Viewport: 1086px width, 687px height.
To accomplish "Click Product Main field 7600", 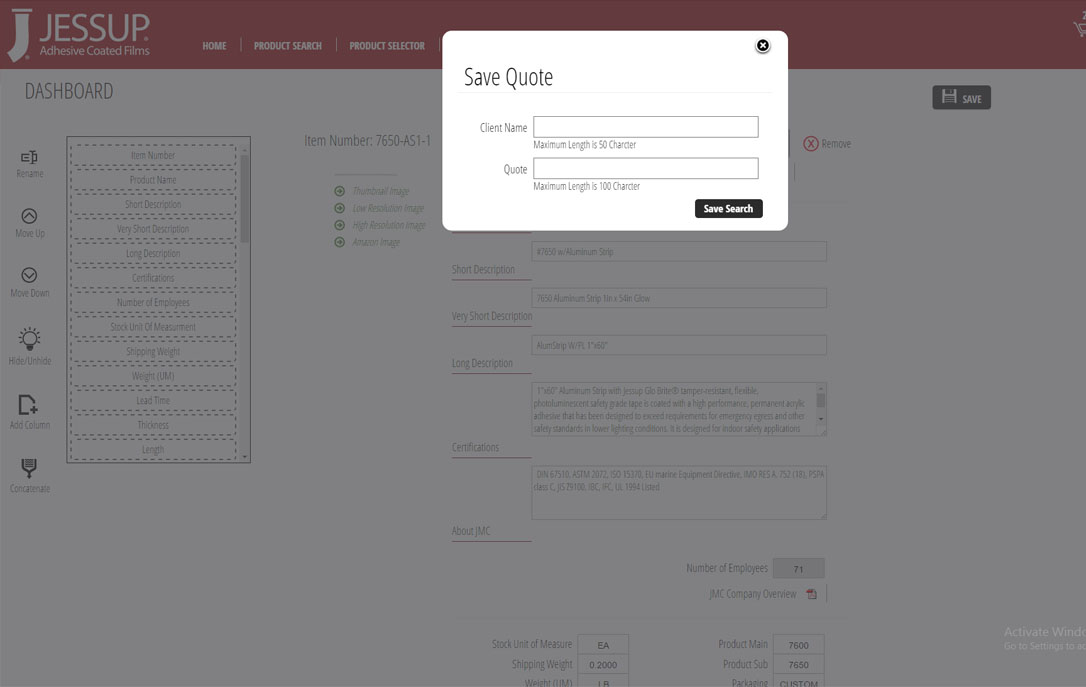I will 799,645.
